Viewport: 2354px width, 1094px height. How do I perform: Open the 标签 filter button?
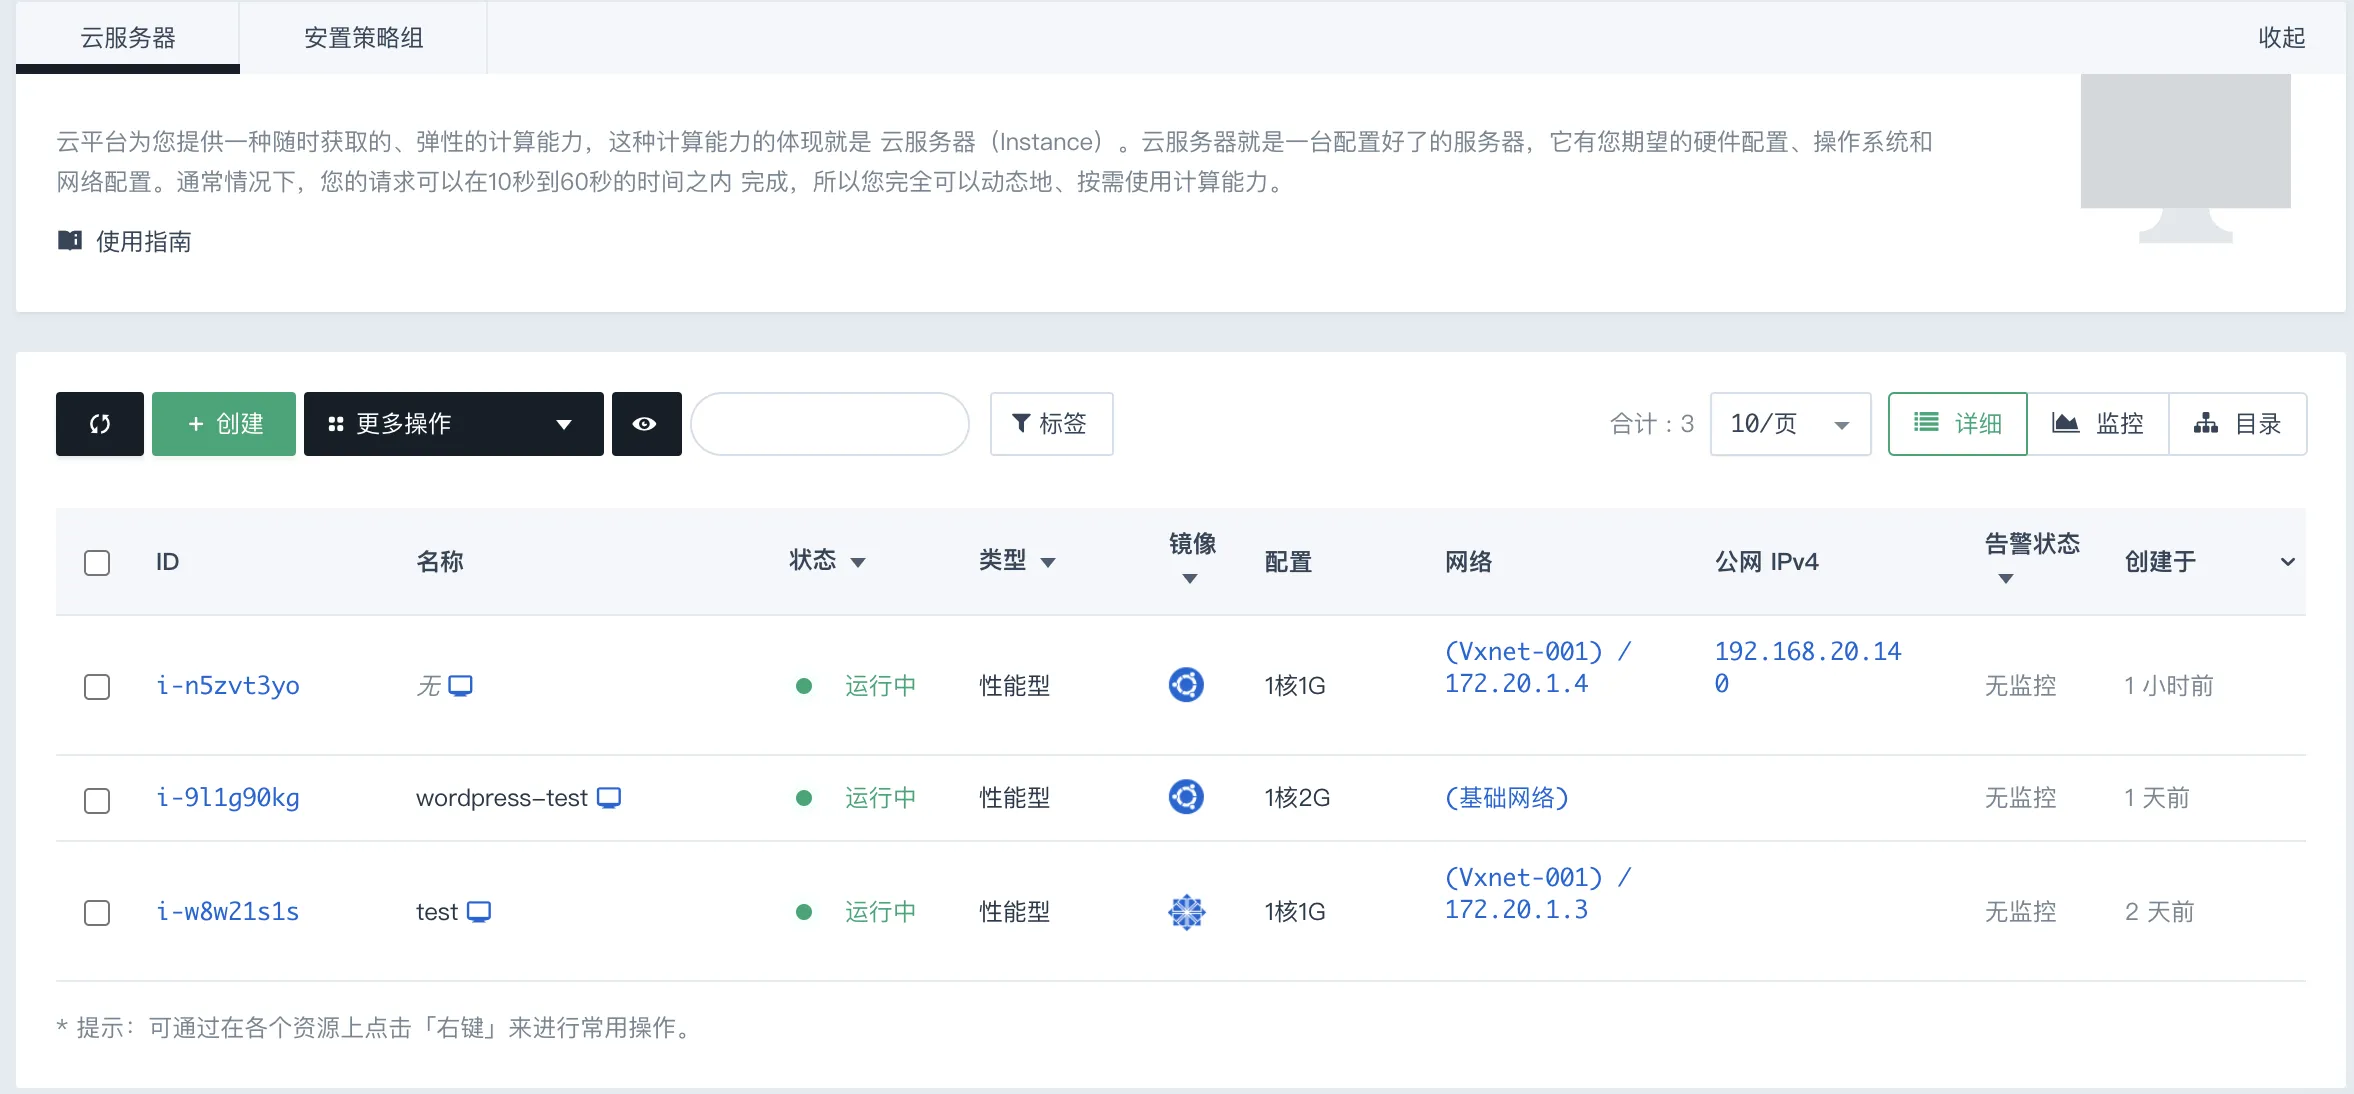(x=1051, y=424)
